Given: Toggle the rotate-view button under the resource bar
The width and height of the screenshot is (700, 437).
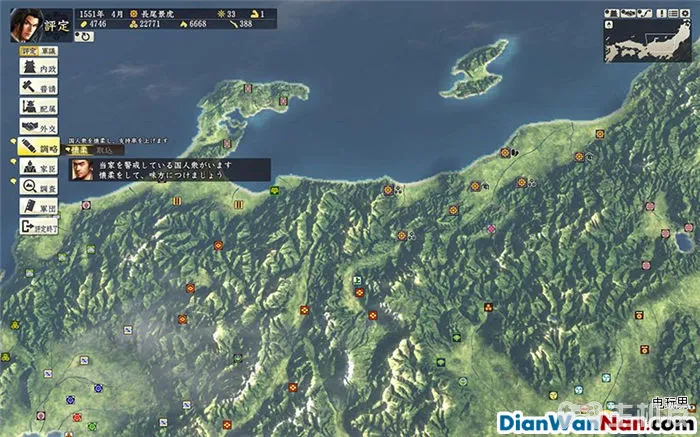Looking at the screenshot, I should click(84, 36).
